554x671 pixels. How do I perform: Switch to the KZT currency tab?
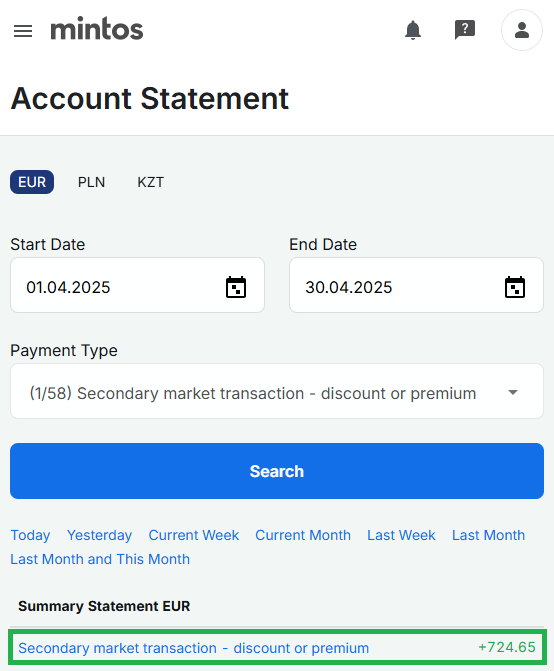pos(150,182)
